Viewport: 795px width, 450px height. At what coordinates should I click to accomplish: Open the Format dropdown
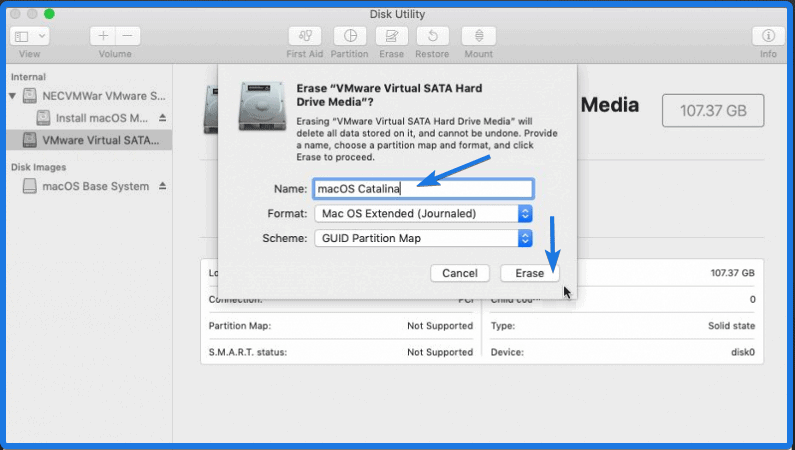pyautogui.click(x=423, y=213)
